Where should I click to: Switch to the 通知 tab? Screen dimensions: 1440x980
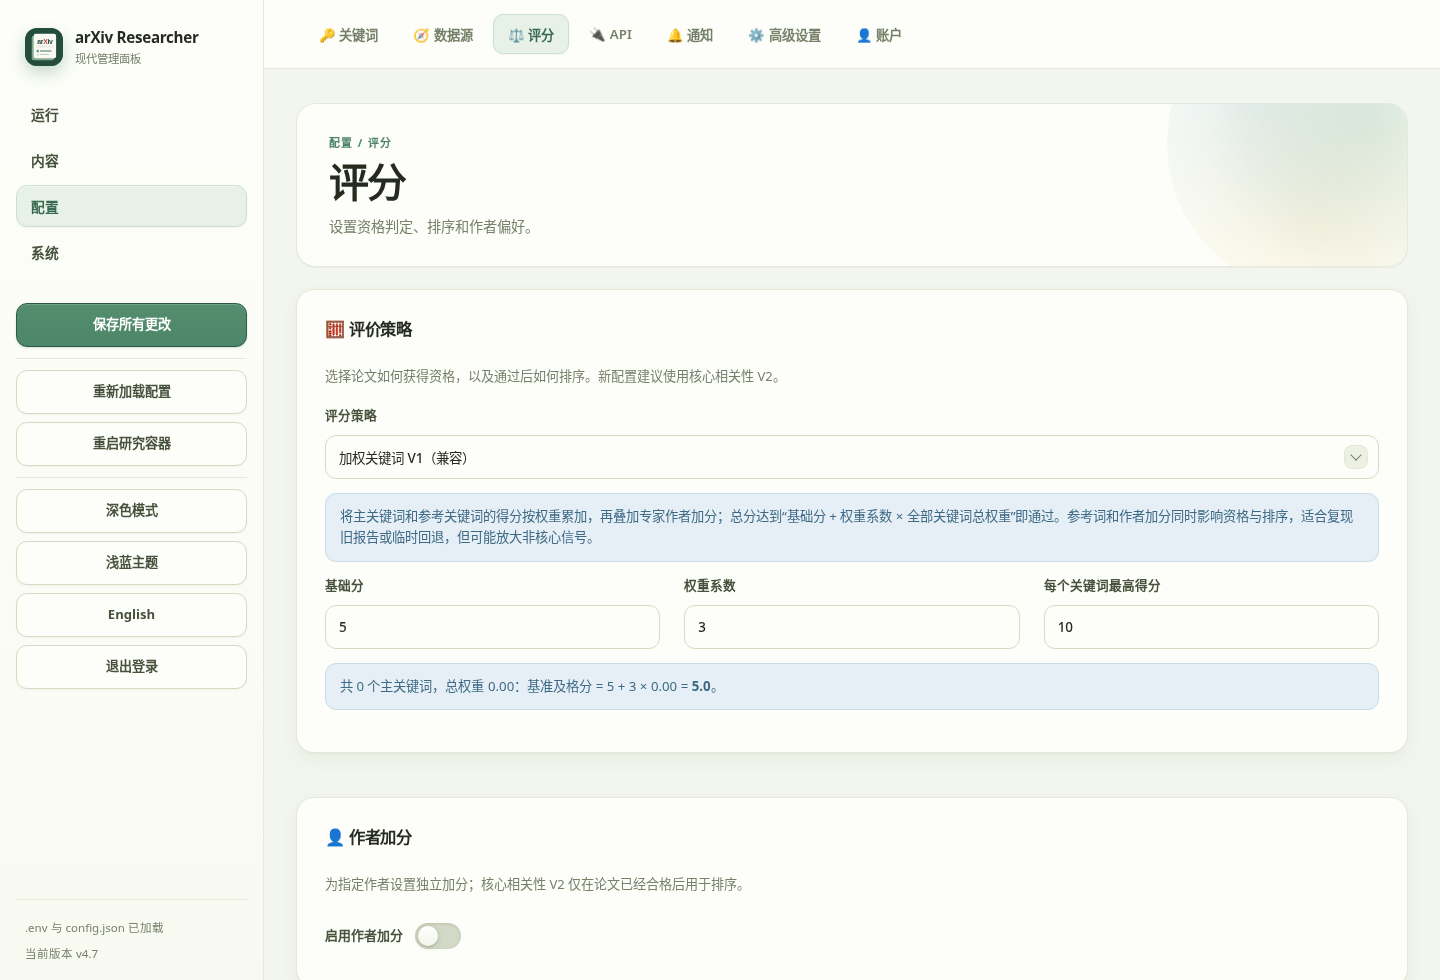(x=690, y=35)
